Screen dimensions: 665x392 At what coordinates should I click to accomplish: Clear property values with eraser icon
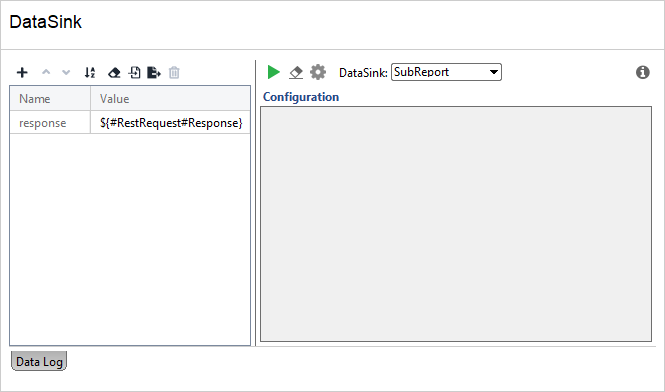pyautogui.click(x=114, y=73)
